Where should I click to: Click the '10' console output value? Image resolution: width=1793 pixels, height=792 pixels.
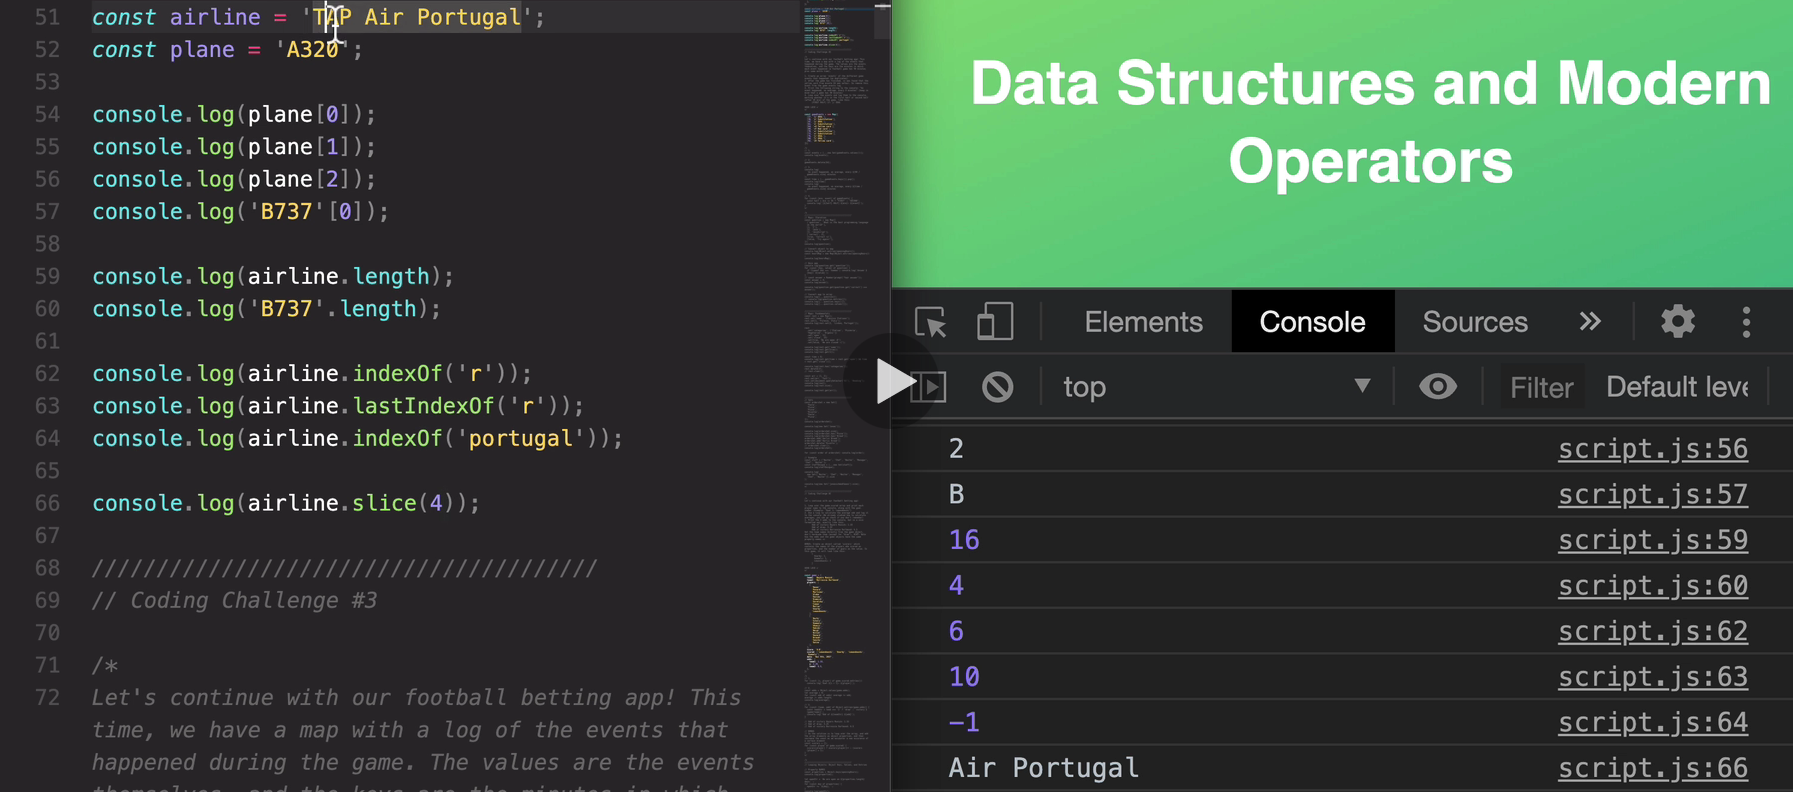[x=963, y=677]
